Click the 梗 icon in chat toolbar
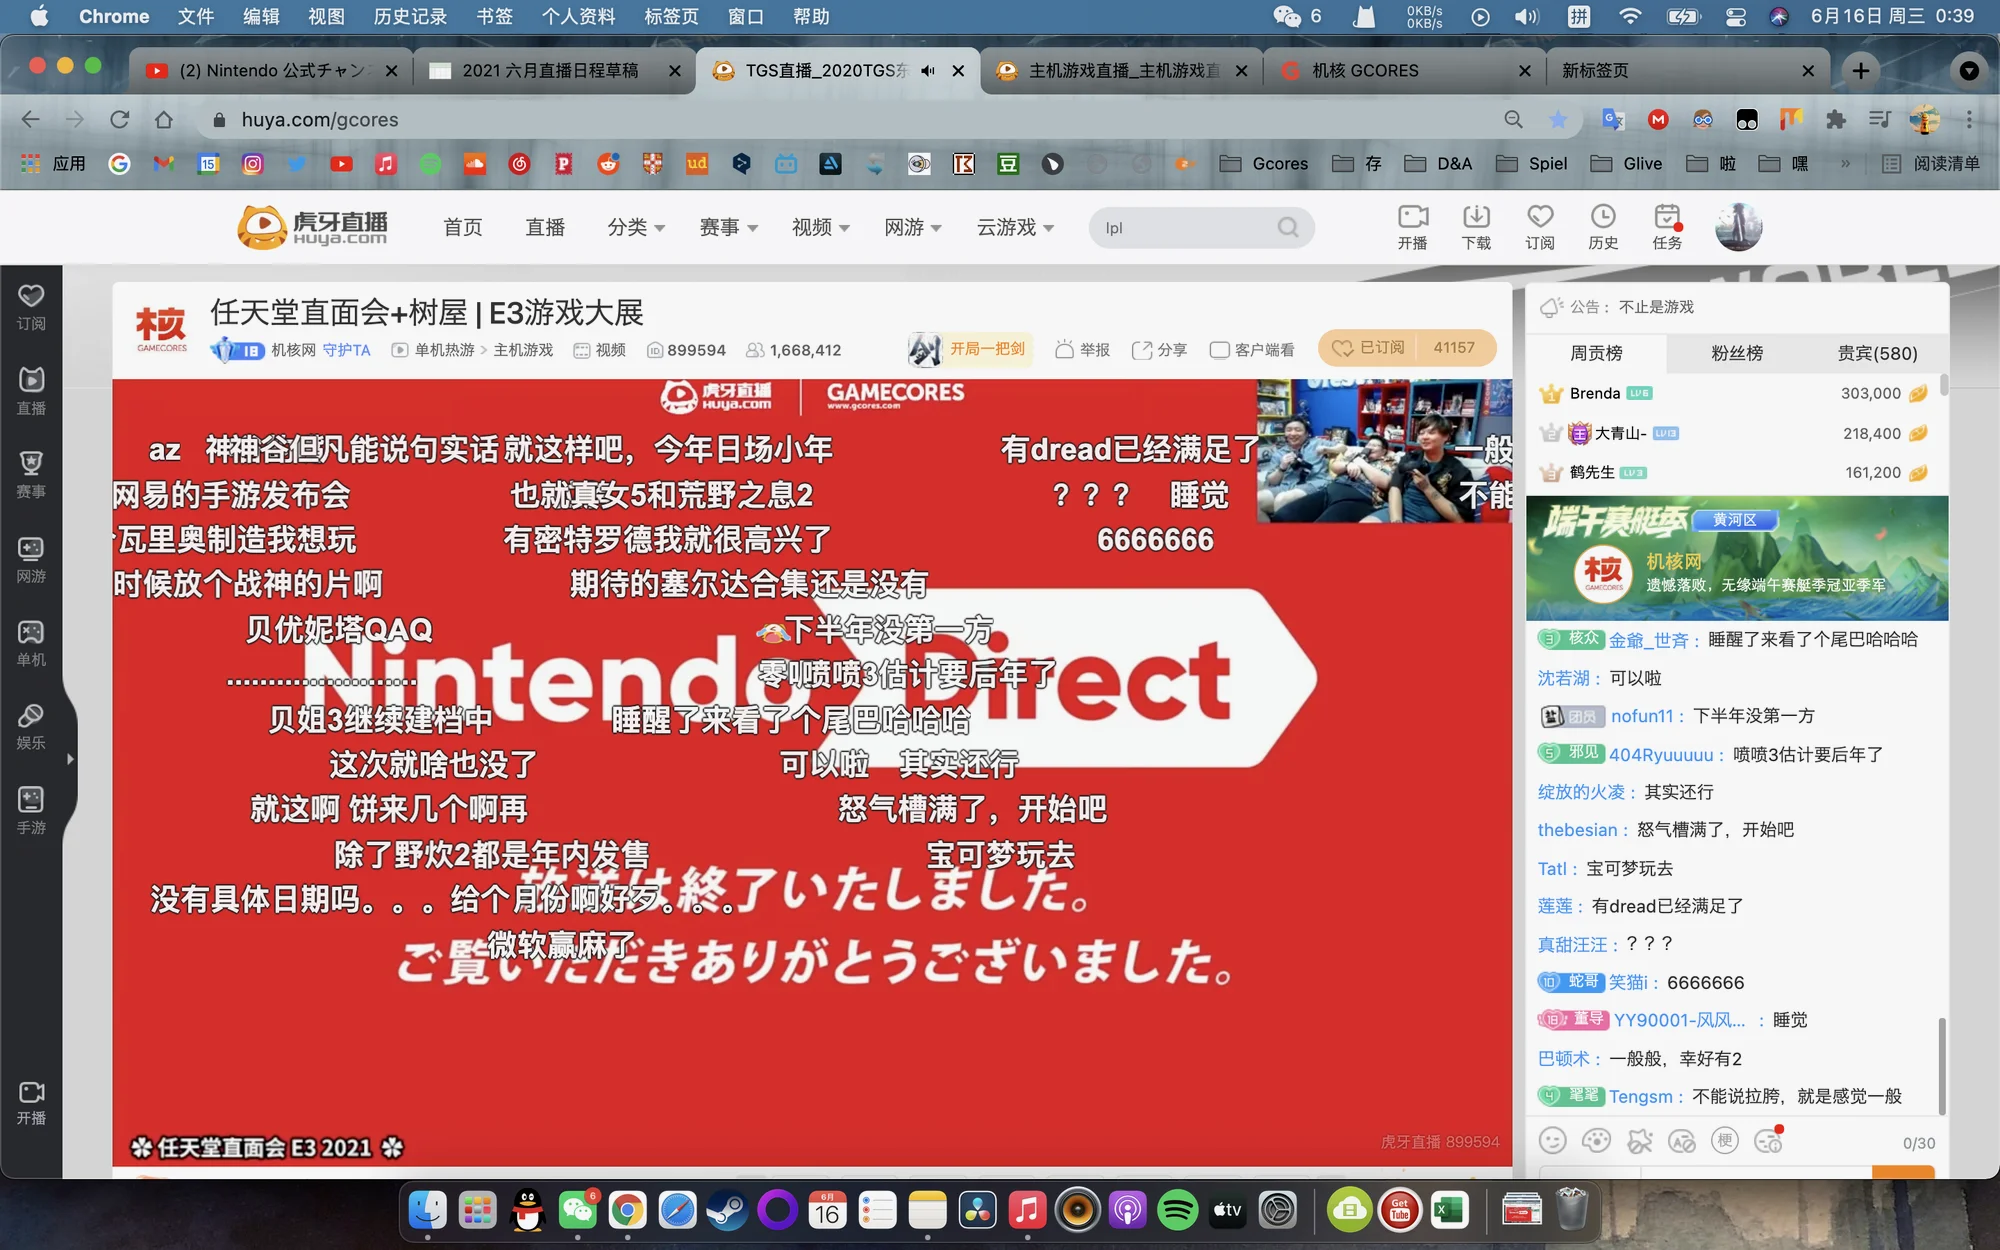The height and width of the screenshot is (1250, 2000). tap(1725, 1141)
